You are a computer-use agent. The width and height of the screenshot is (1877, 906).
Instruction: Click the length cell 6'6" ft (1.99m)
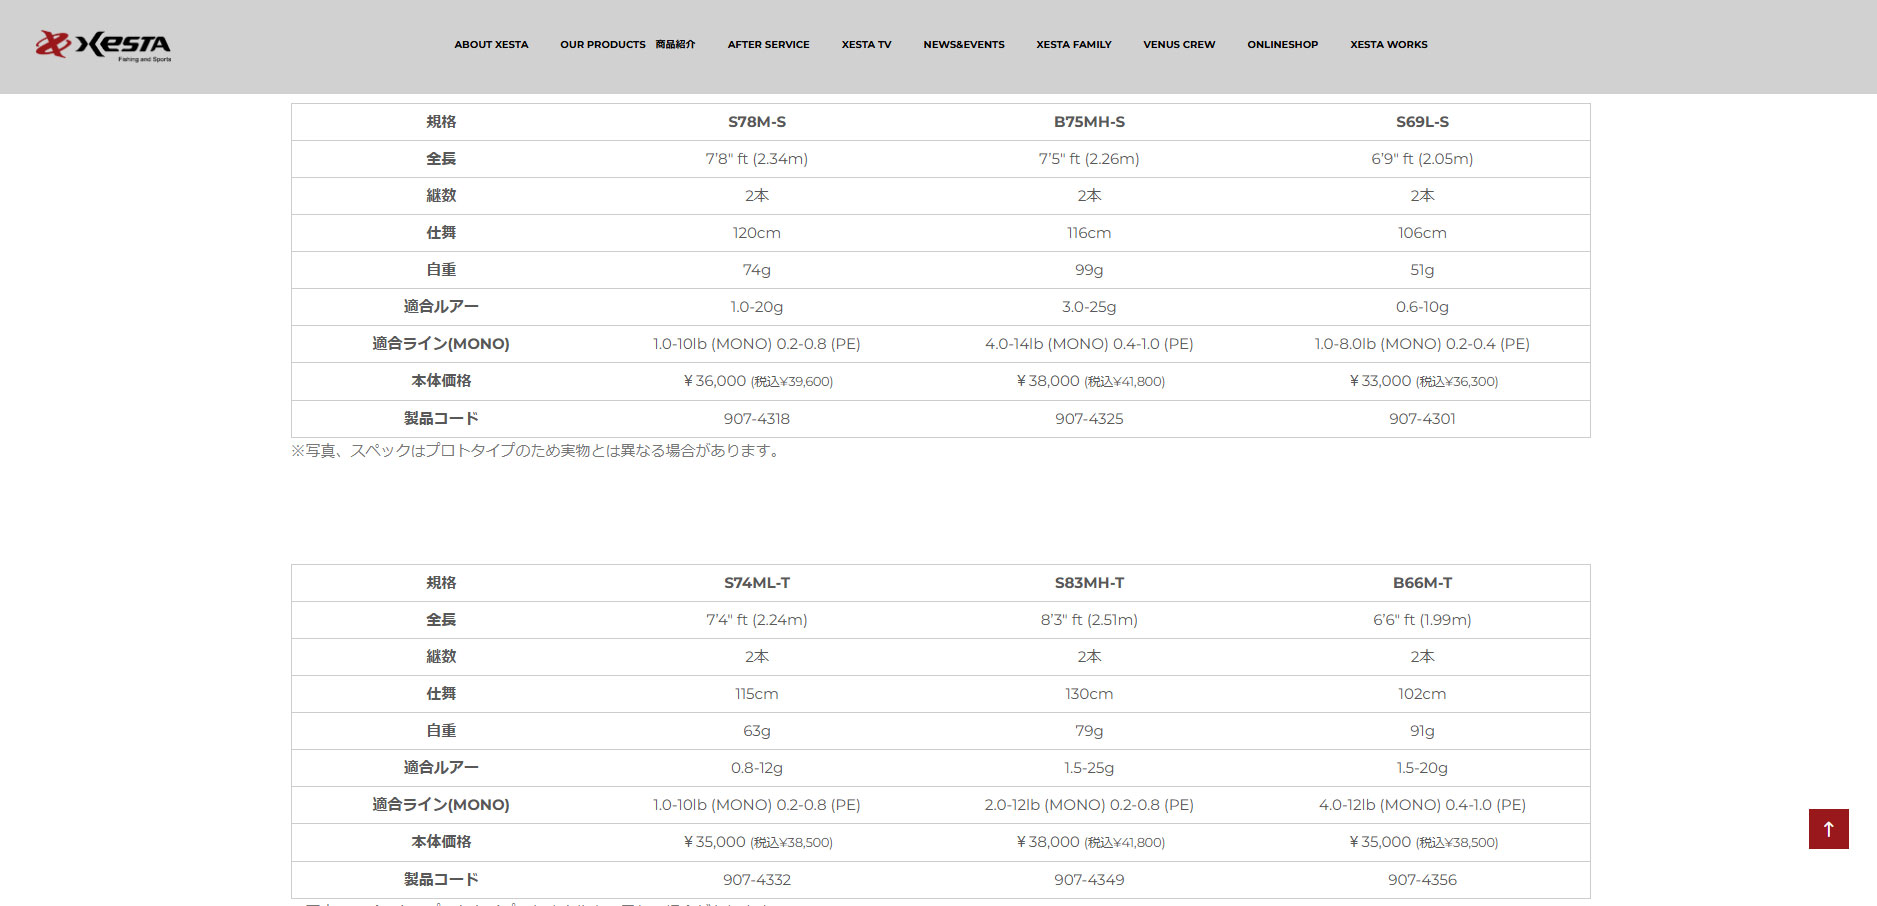tap(1422, 620)
